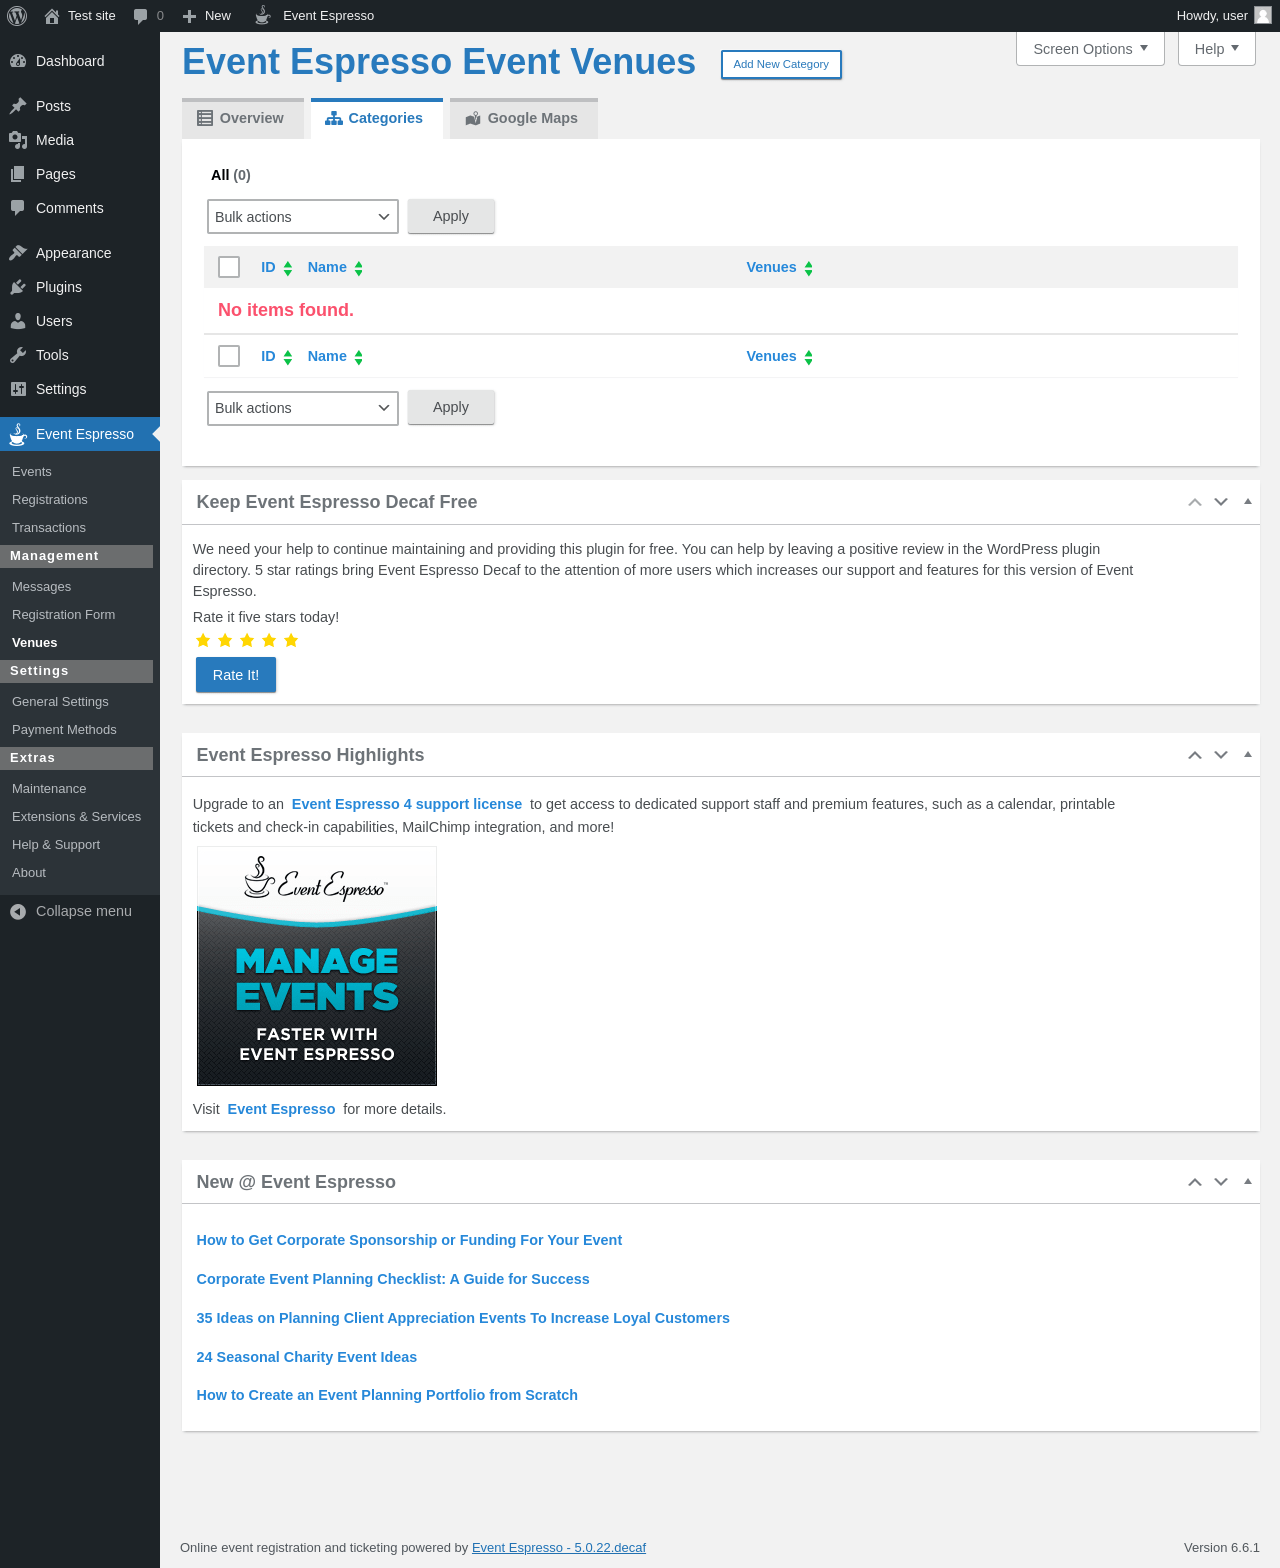Sort by Venues using top header arrows
1280x1568 pixels.
(809, 268)
